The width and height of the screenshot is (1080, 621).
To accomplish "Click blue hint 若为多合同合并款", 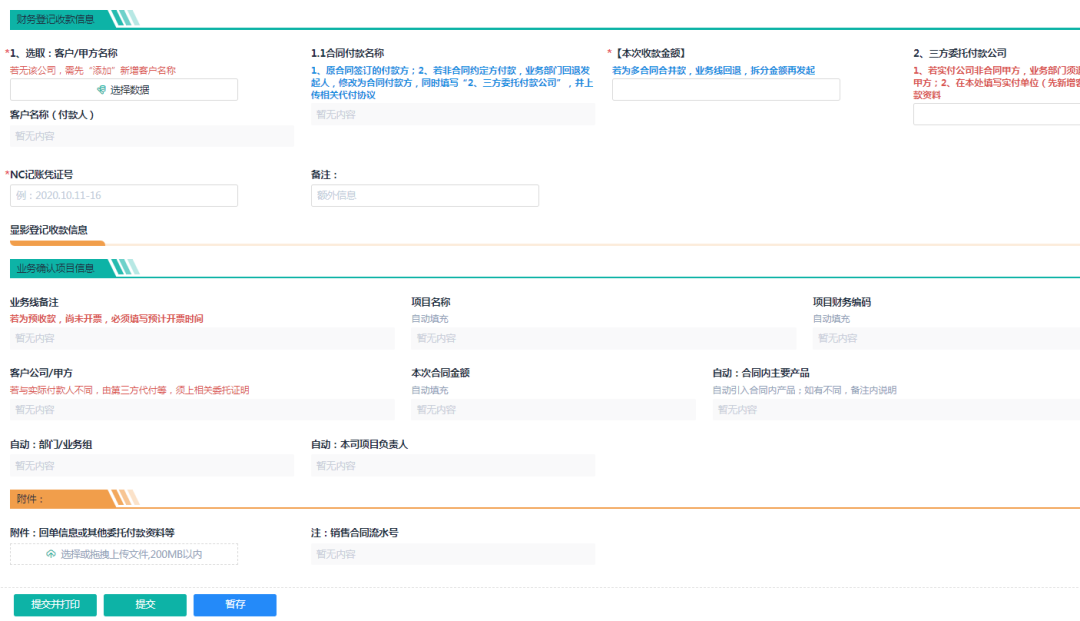I will [x=714, y=70].
